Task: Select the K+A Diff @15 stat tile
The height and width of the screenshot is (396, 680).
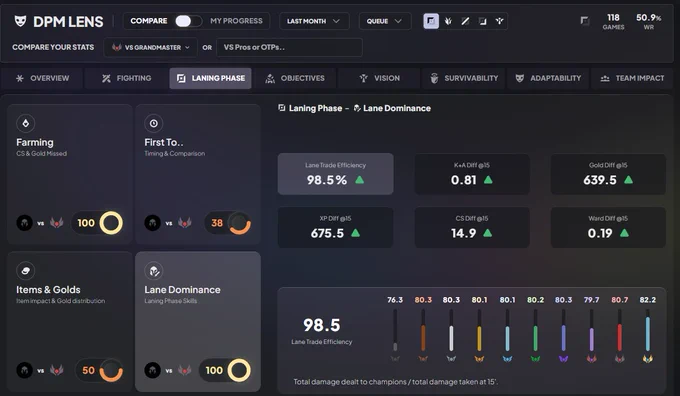Action: tap(472, 174)
